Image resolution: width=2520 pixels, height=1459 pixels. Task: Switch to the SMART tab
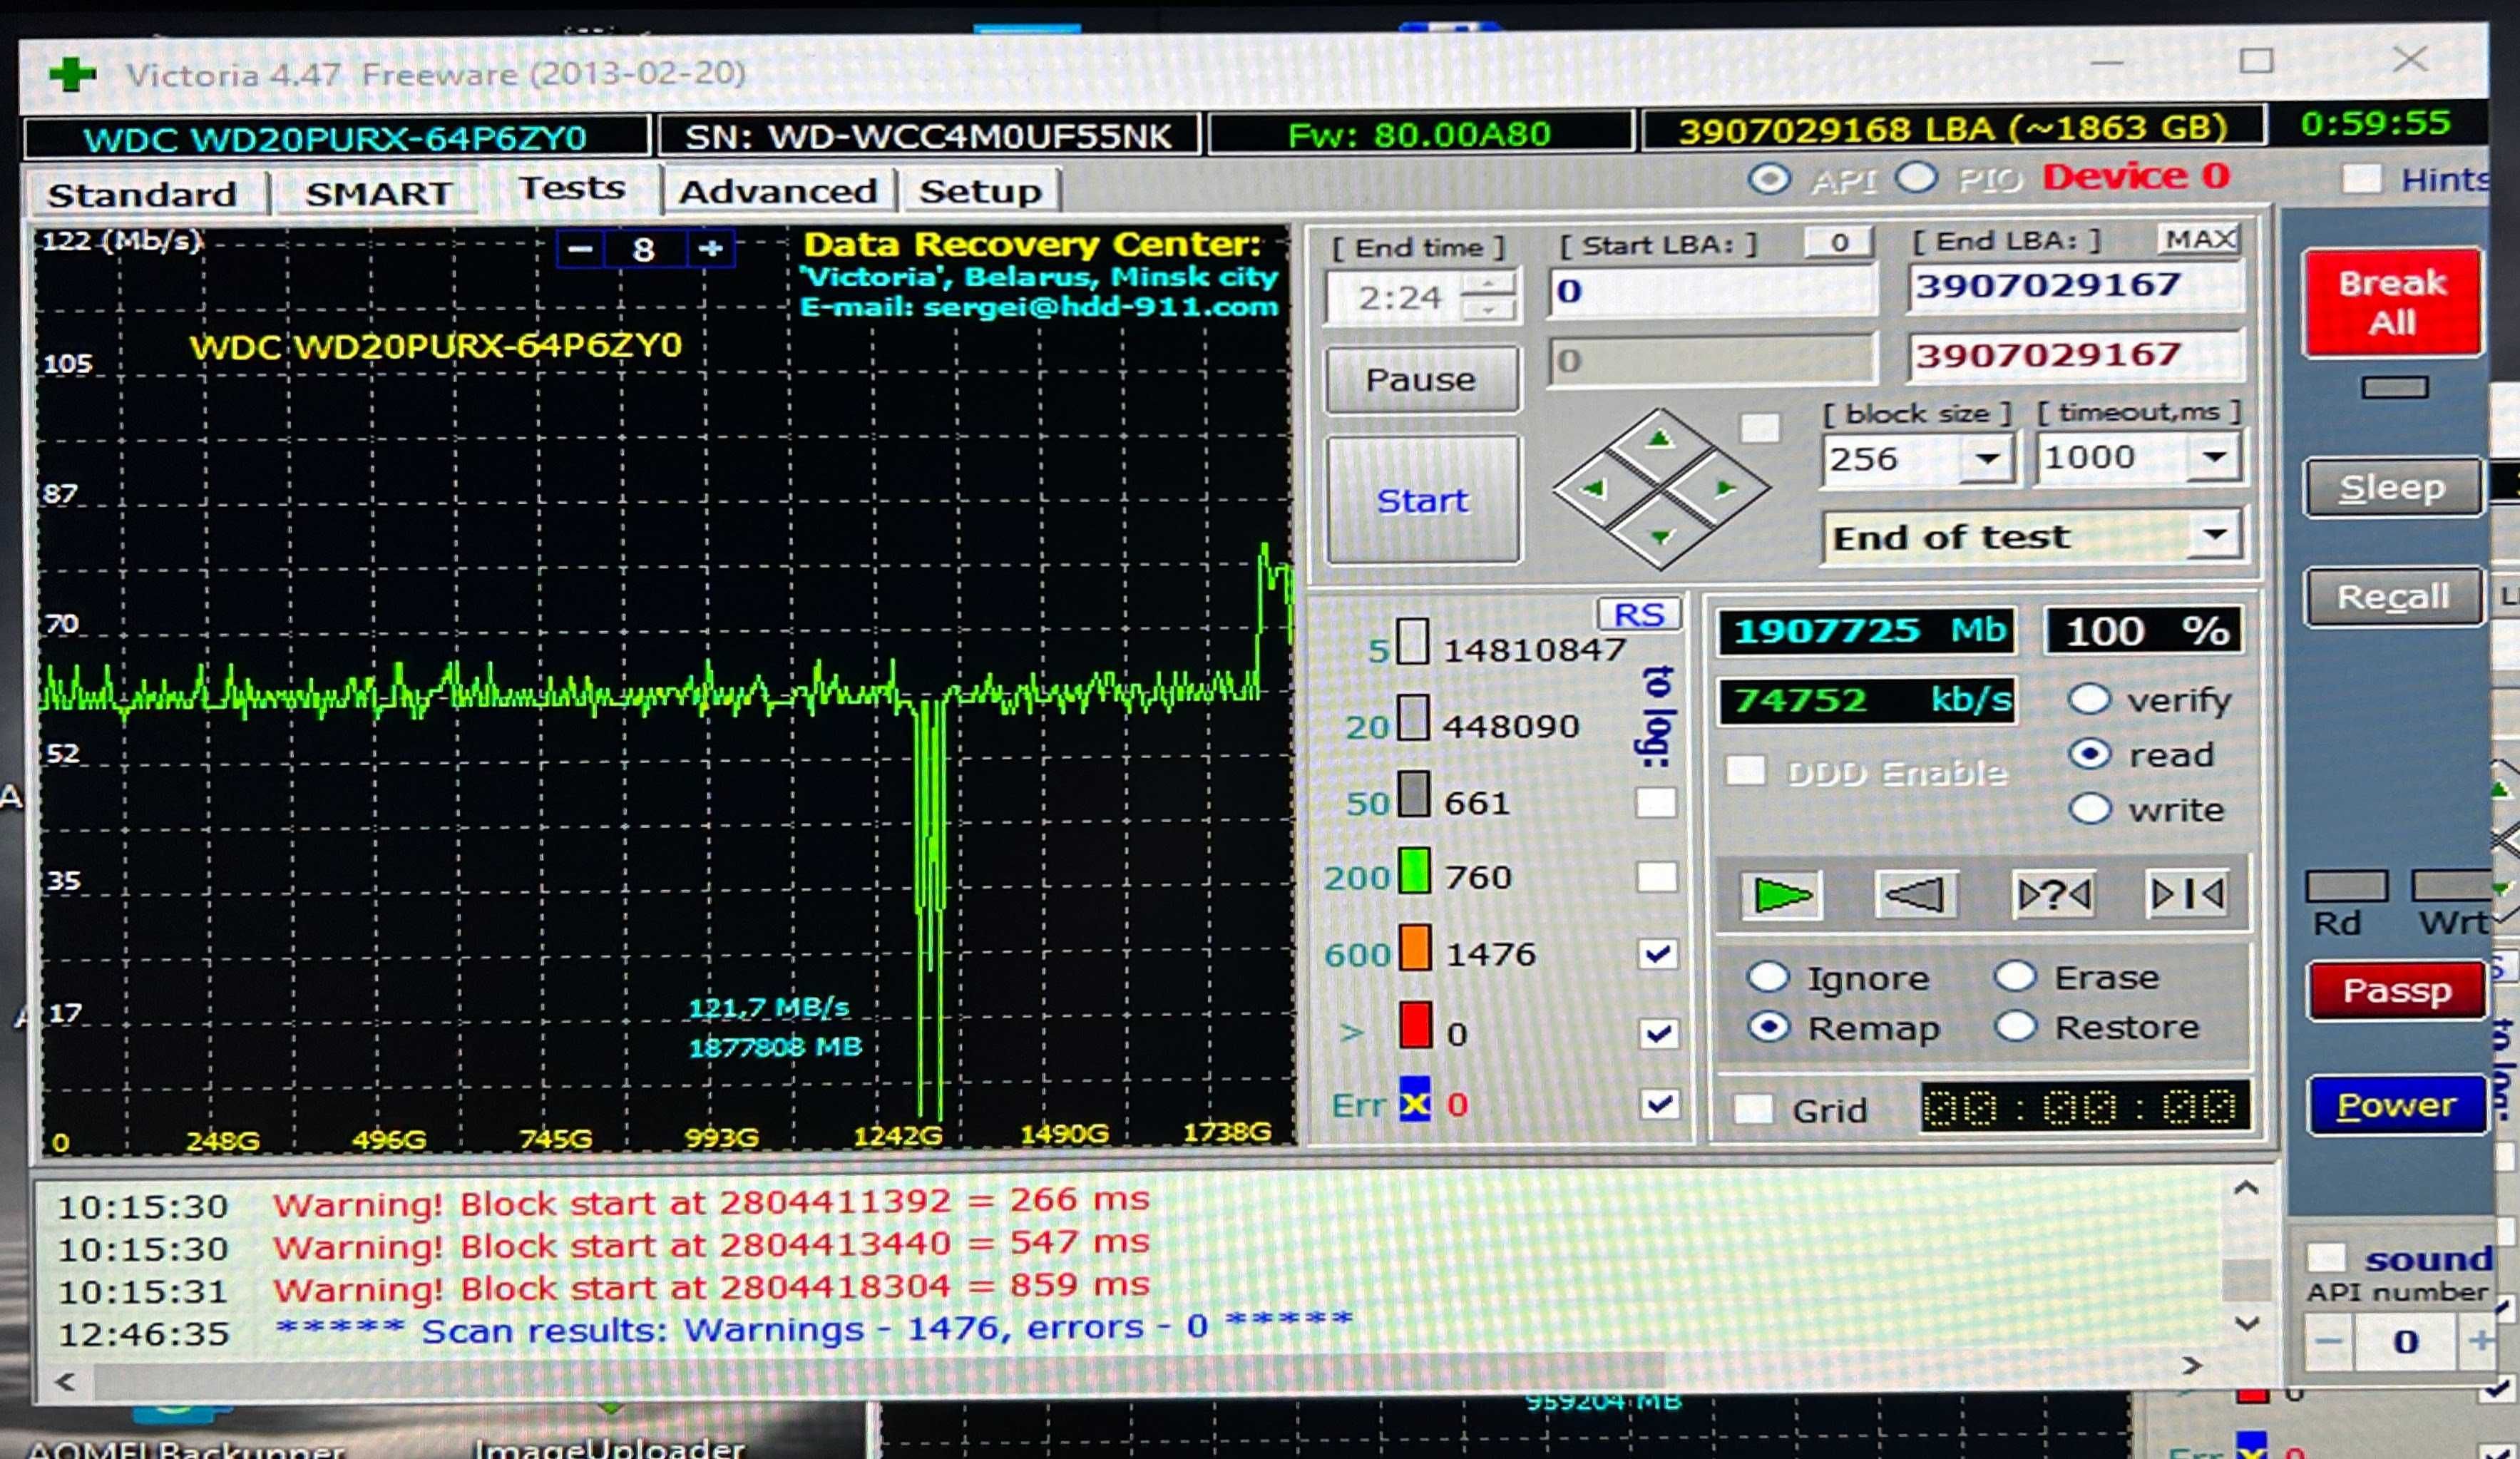tap(378, 193)
